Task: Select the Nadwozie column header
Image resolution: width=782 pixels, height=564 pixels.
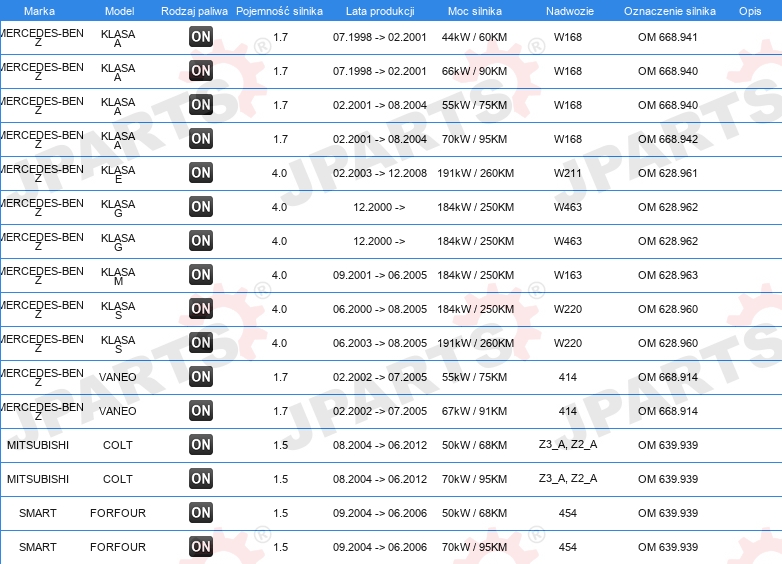Action: click(570, 11)
